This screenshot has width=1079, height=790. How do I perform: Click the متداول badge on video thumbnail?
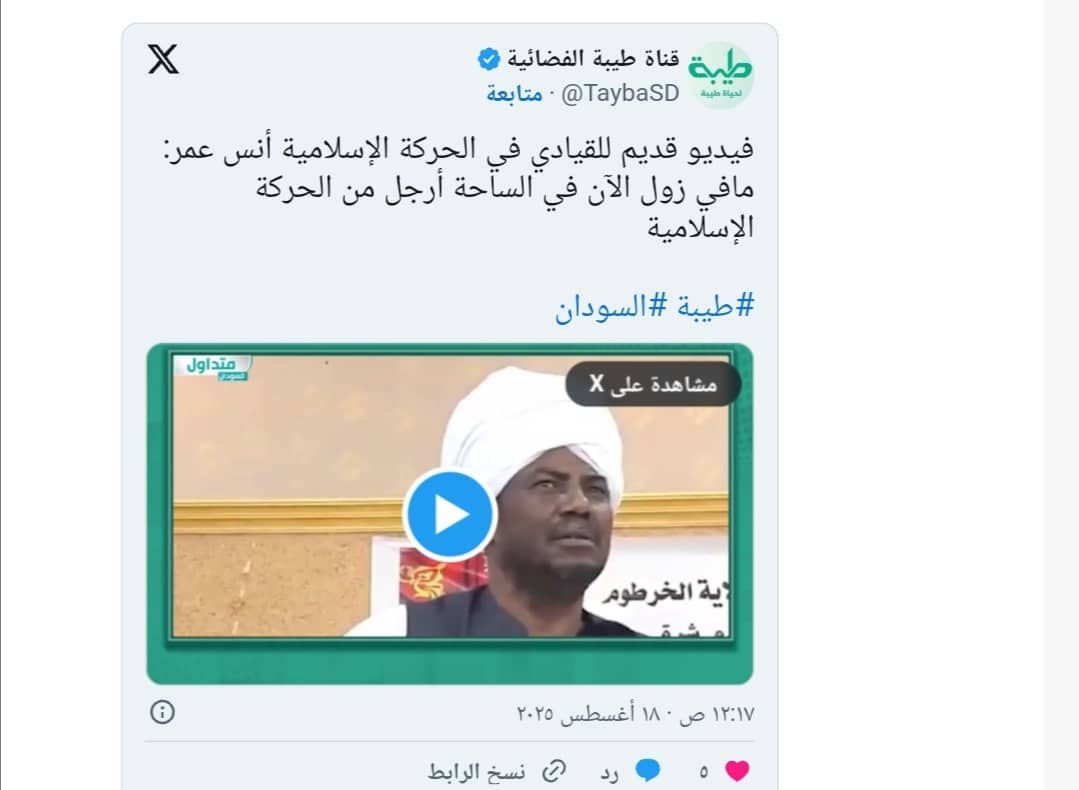pos(212,367)
